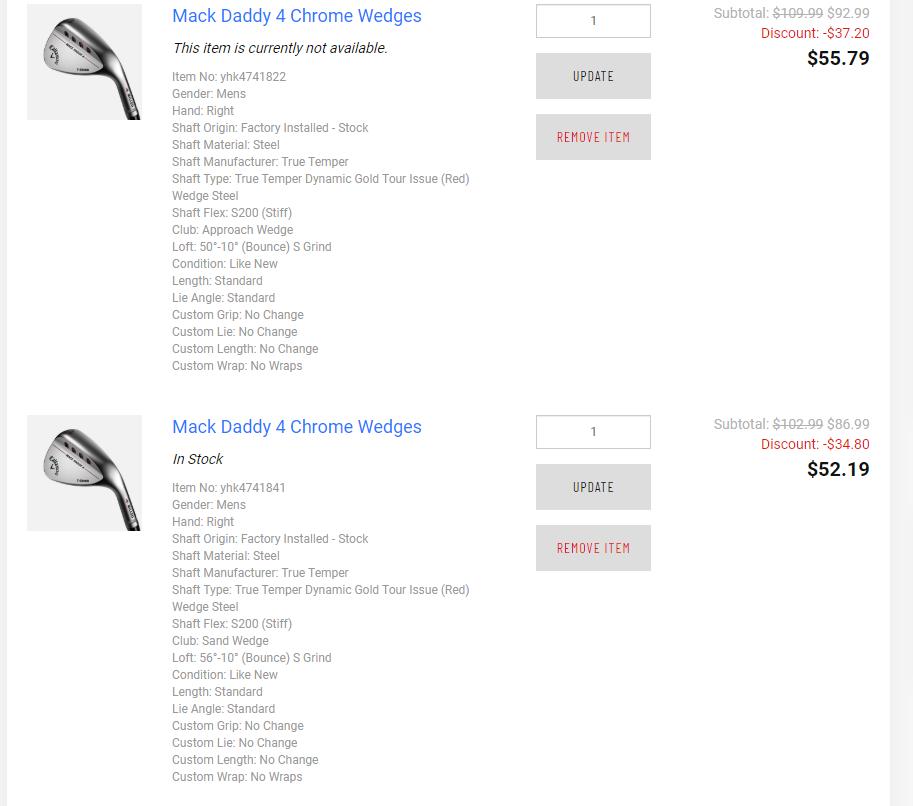
Task: Open the Mack Daddy 4 link priced $55.79
Action: coord(296,16)
